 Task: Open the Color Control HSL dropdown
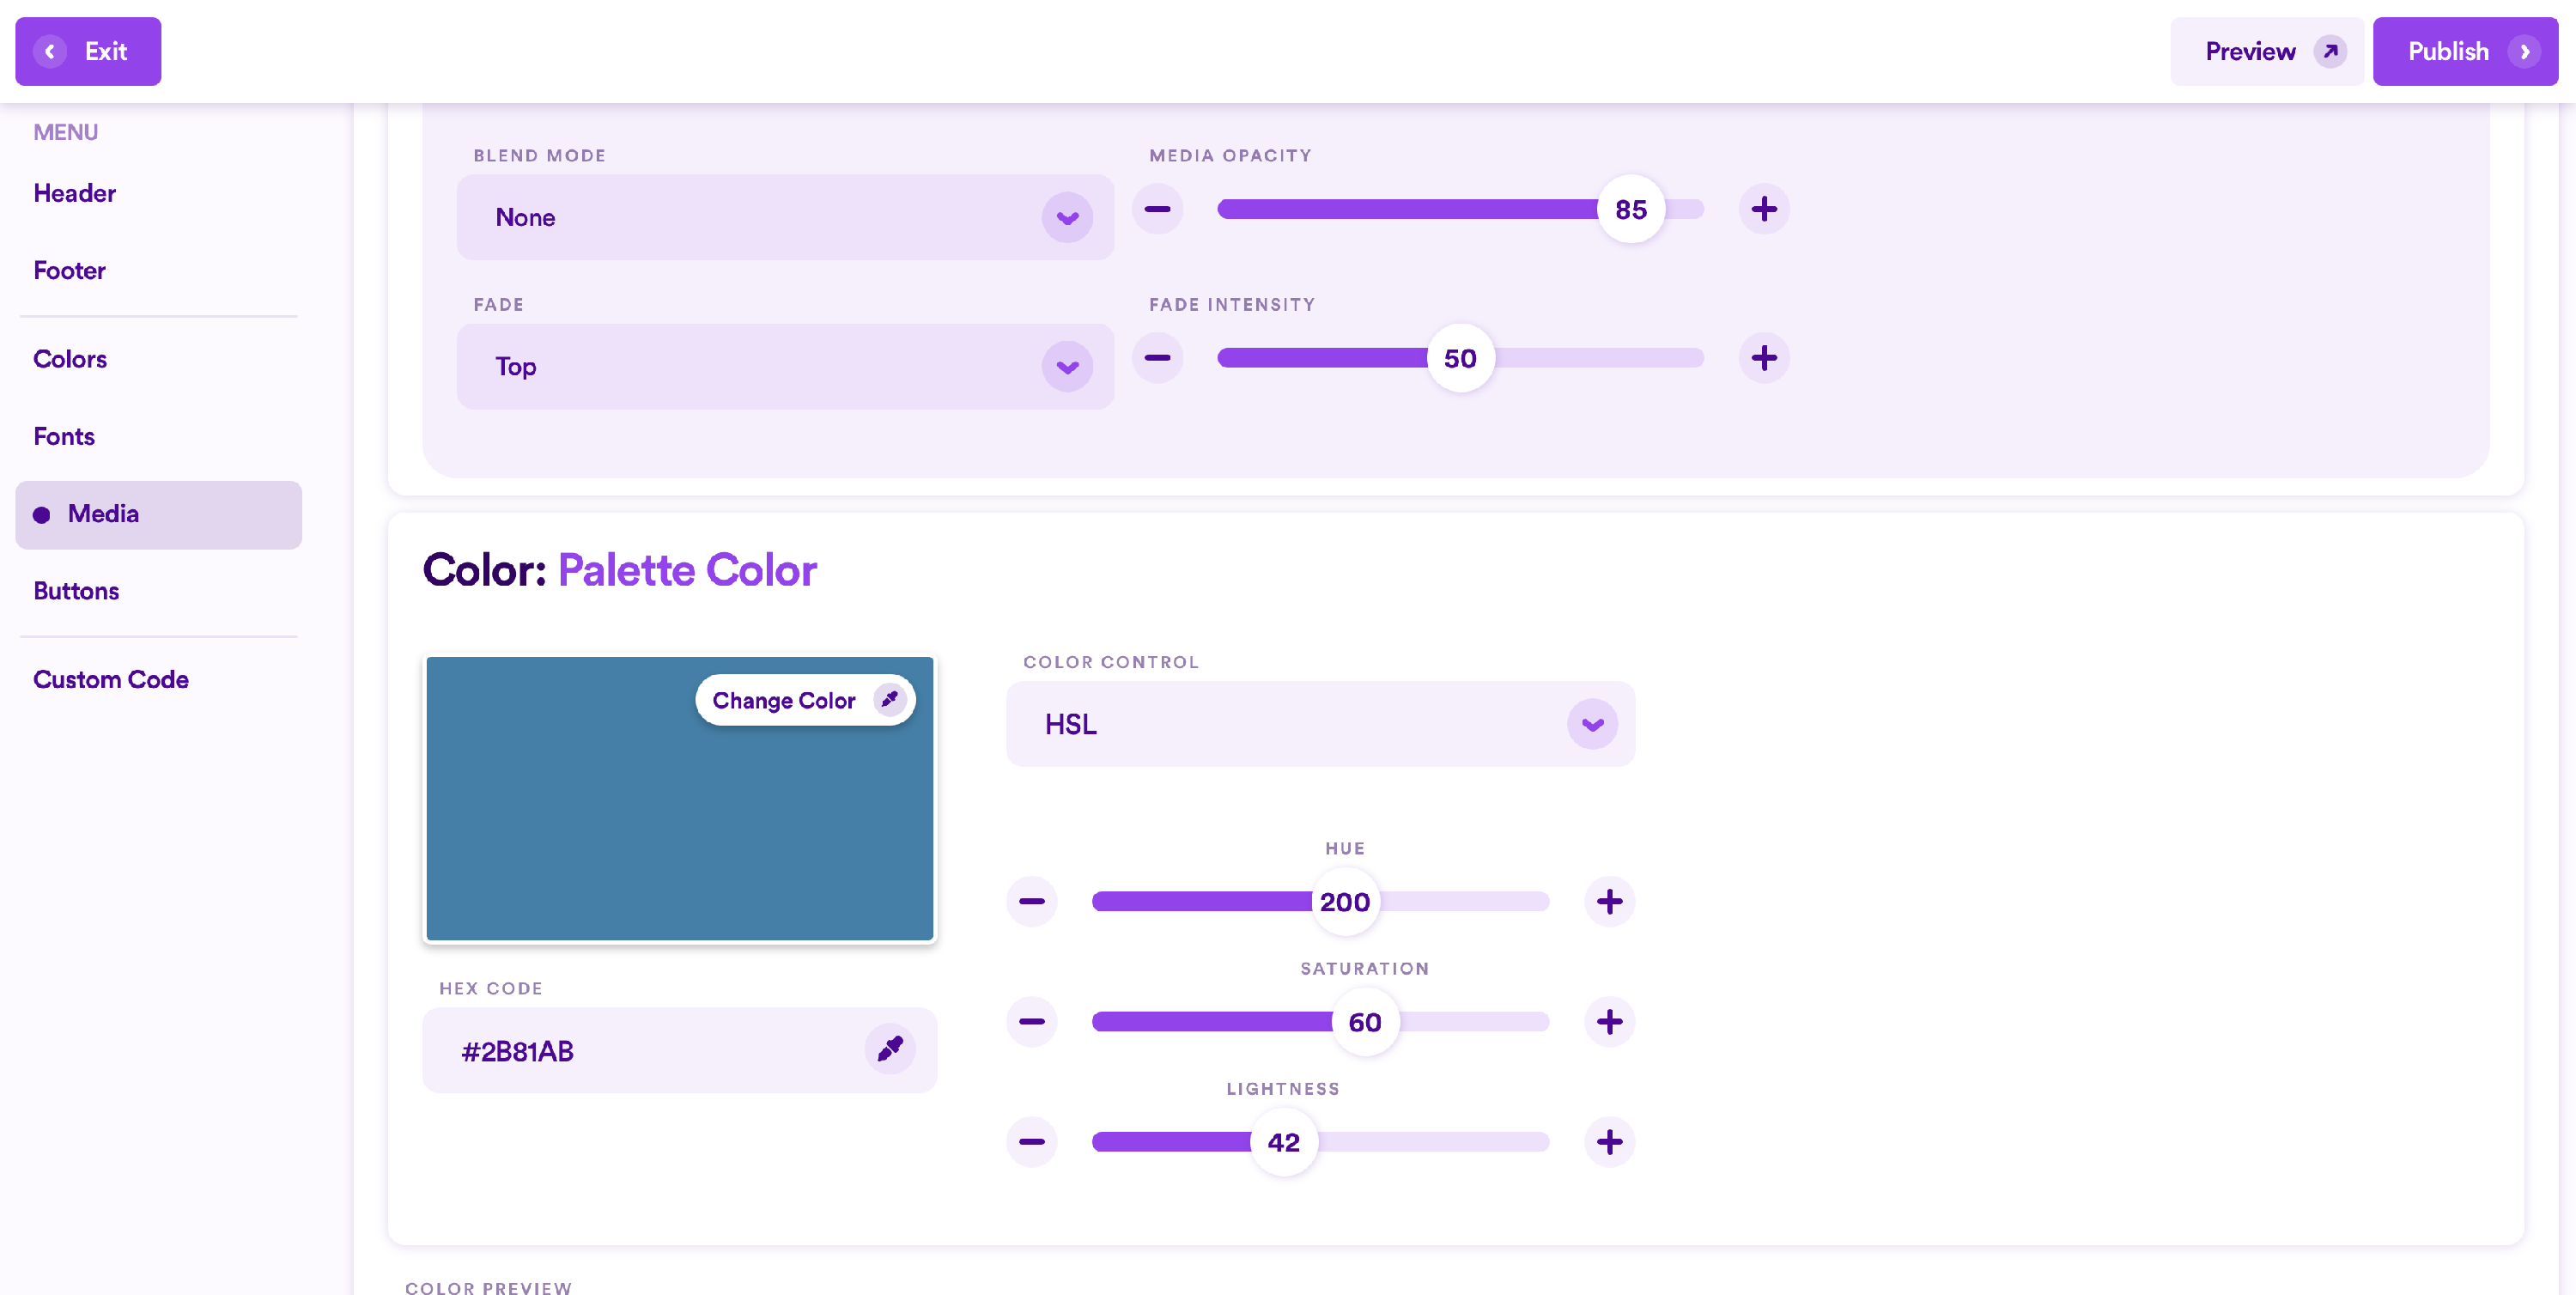1319,724
